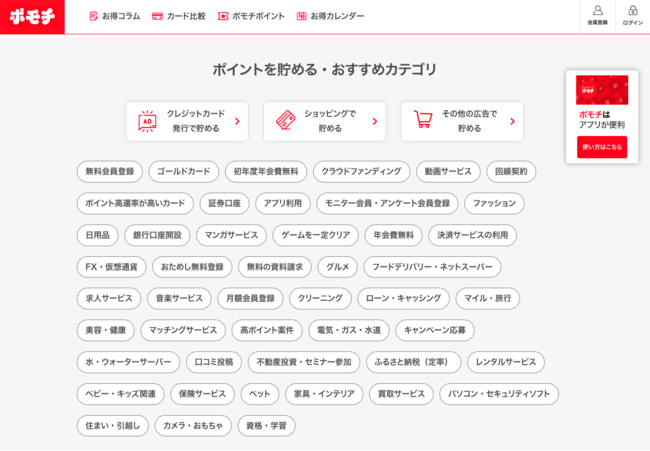This screenshot has width=650, height=451.
Task: Choose the ペット tag
Action: pos(260,394)
